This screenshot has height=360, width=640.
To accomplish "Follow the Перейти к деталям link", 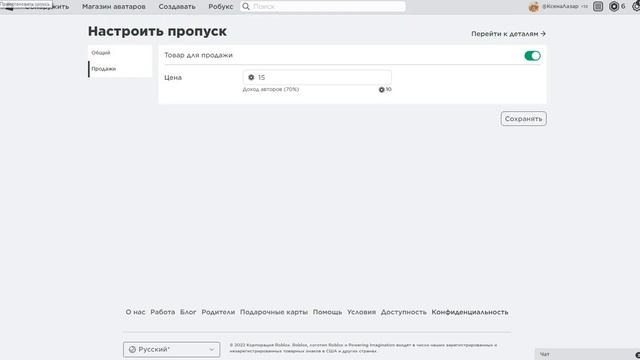I will 508,34.
